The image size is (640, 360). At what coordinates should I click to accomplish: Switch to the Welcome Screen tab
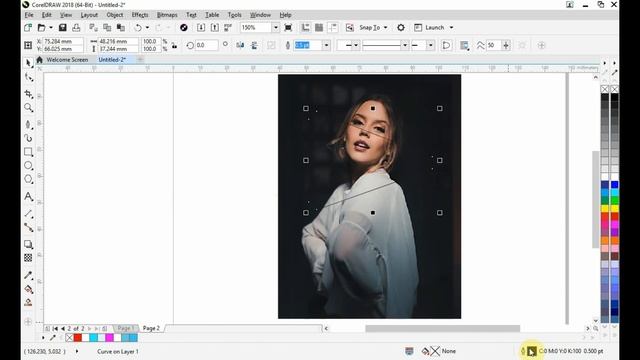[67, 60]
